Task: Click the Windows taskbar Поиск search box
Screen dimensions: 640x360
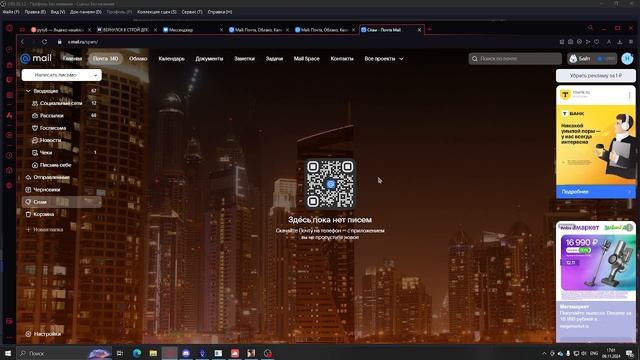Action: click(64, 353)
